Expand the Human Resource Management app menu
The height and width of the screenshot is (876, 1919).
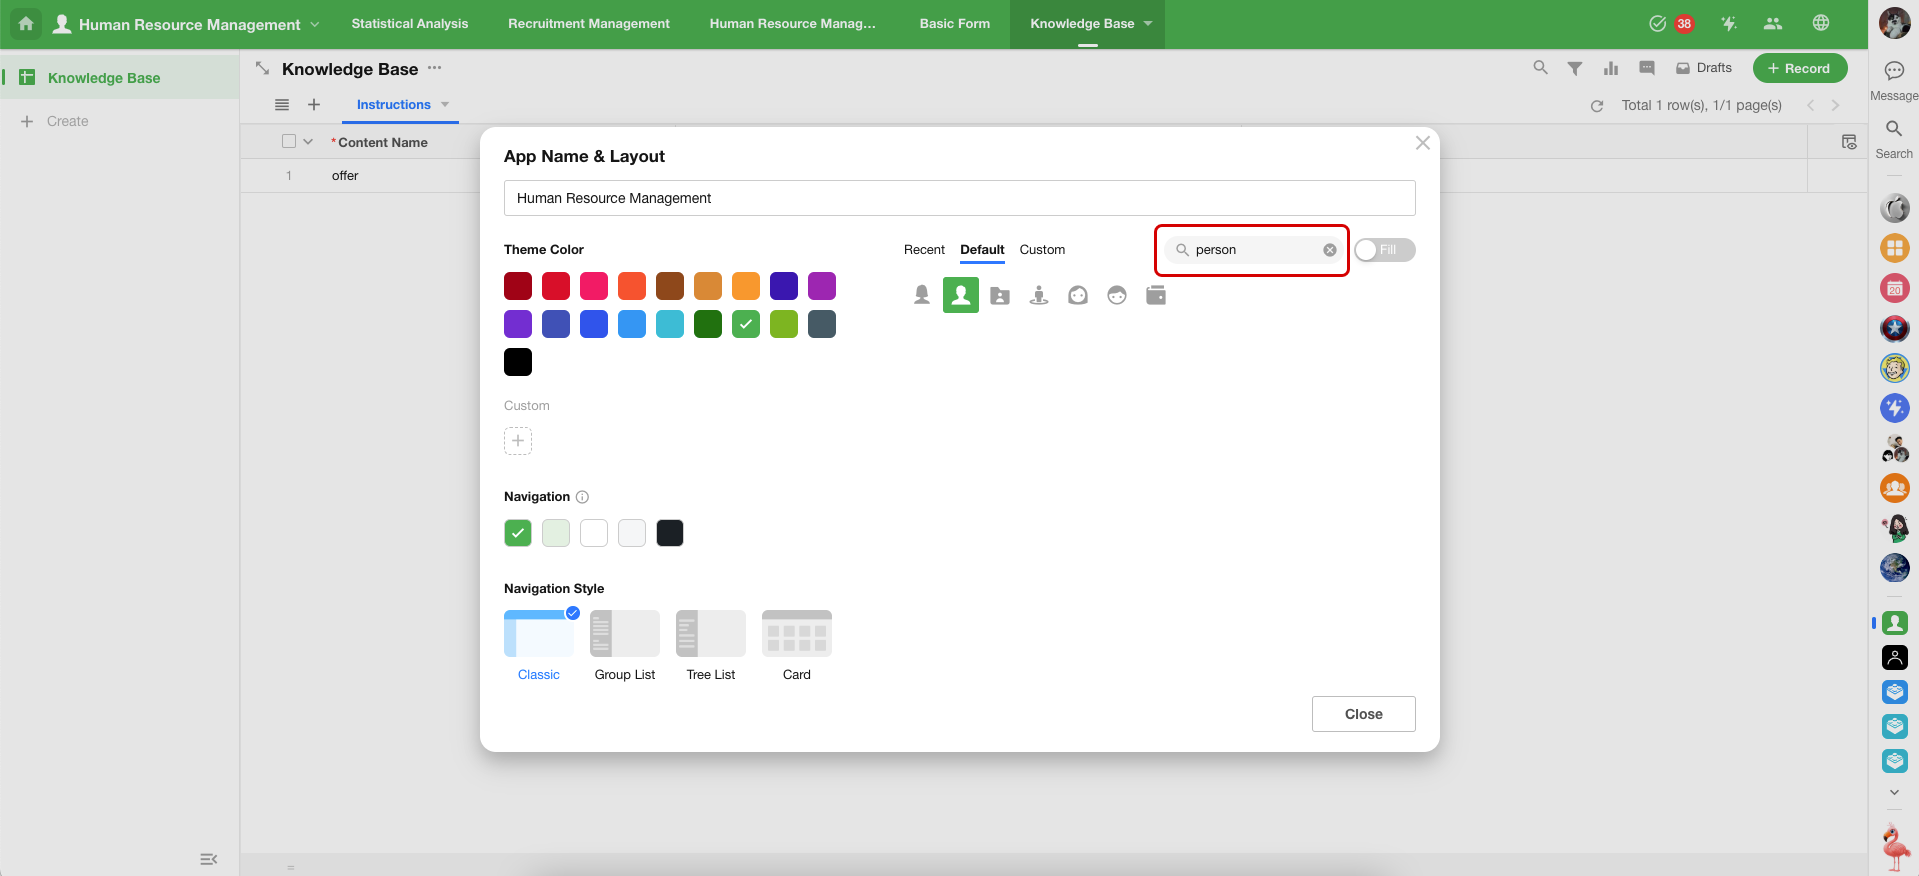coord(315,24)
